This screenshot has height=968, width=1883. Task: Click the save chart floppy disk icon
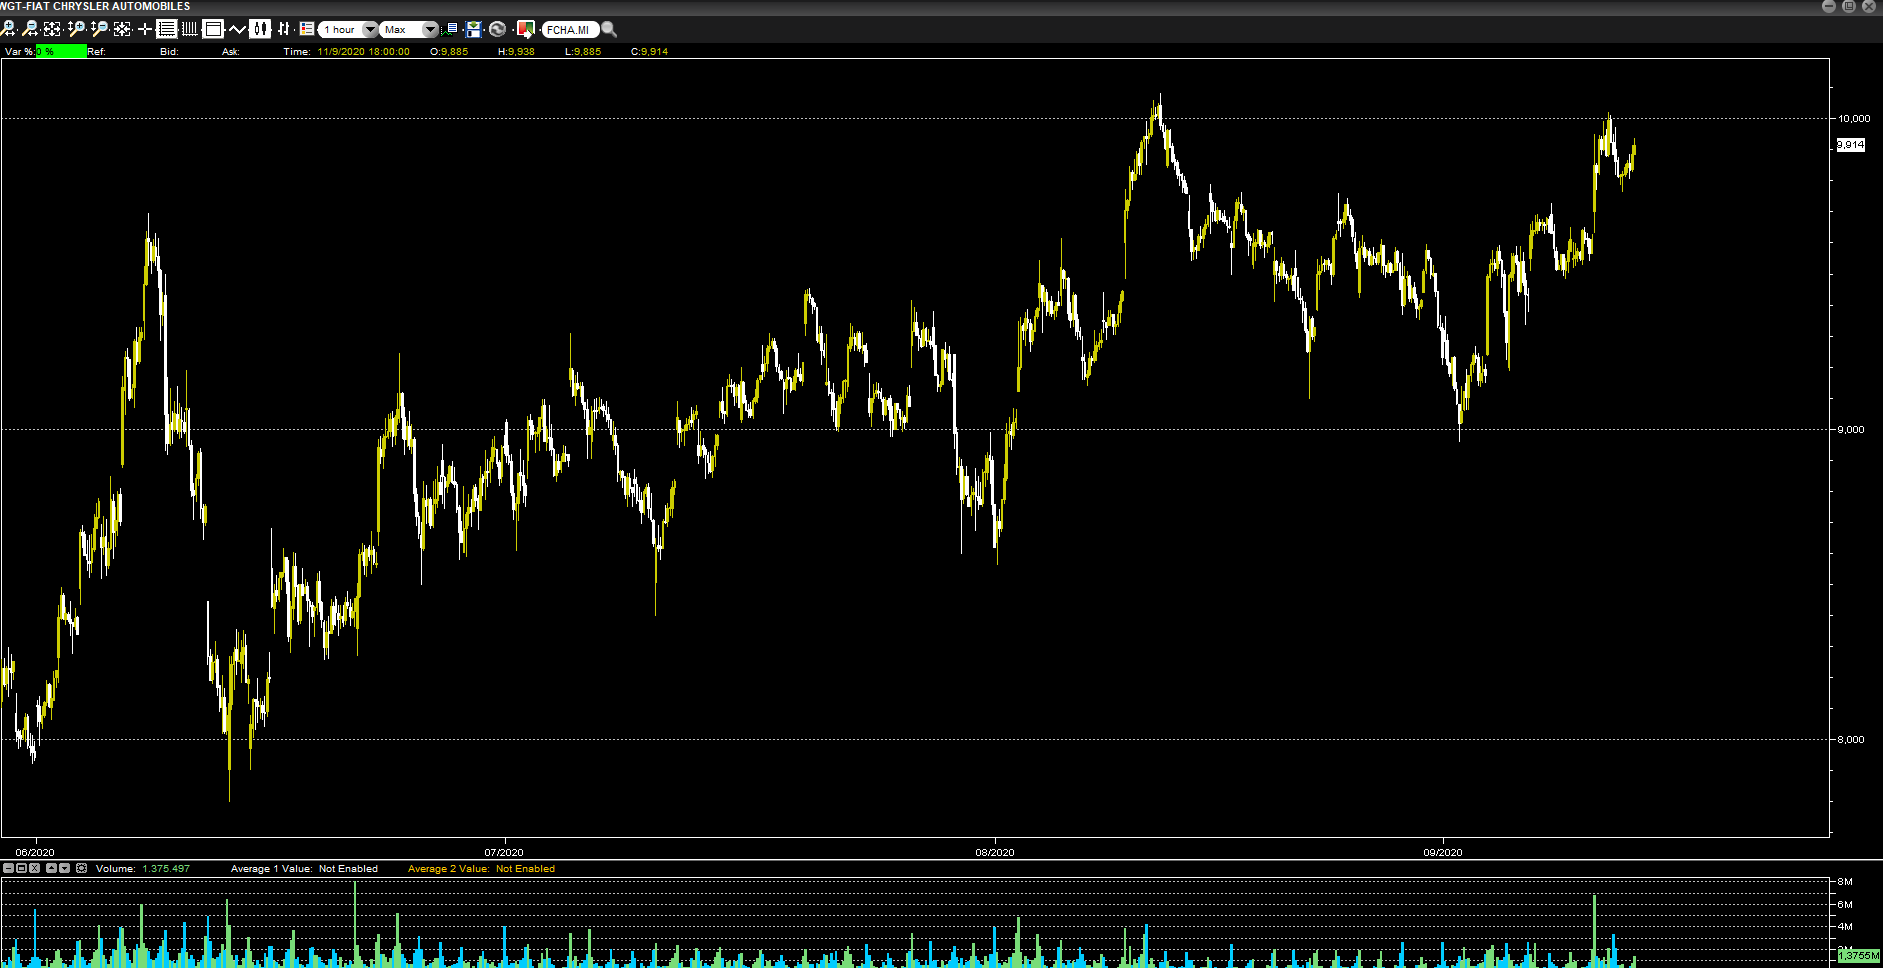474,29
